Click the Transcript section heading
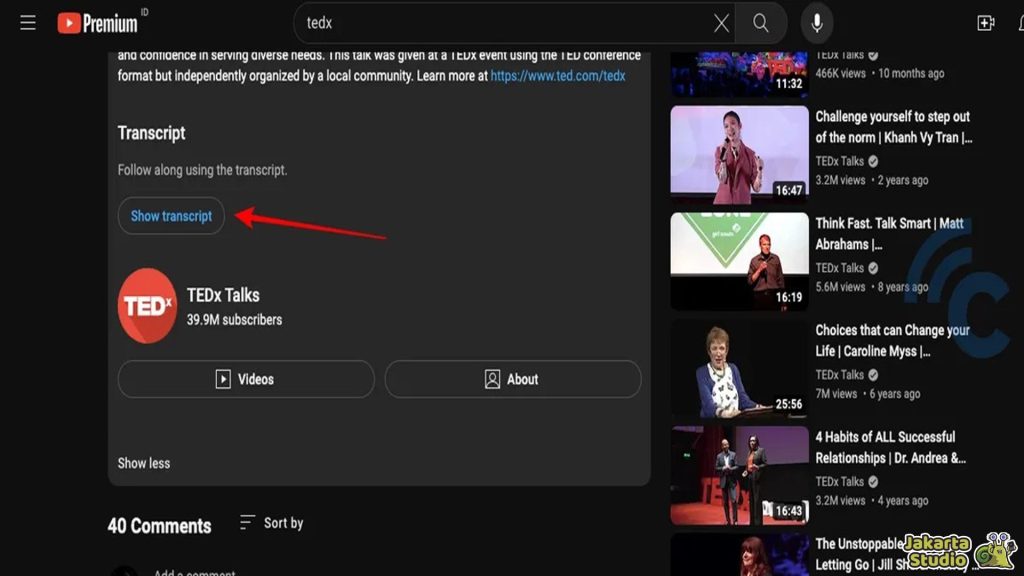Image resolution: width=1024 pixels, height=576 pixels. tap(152, 133)
